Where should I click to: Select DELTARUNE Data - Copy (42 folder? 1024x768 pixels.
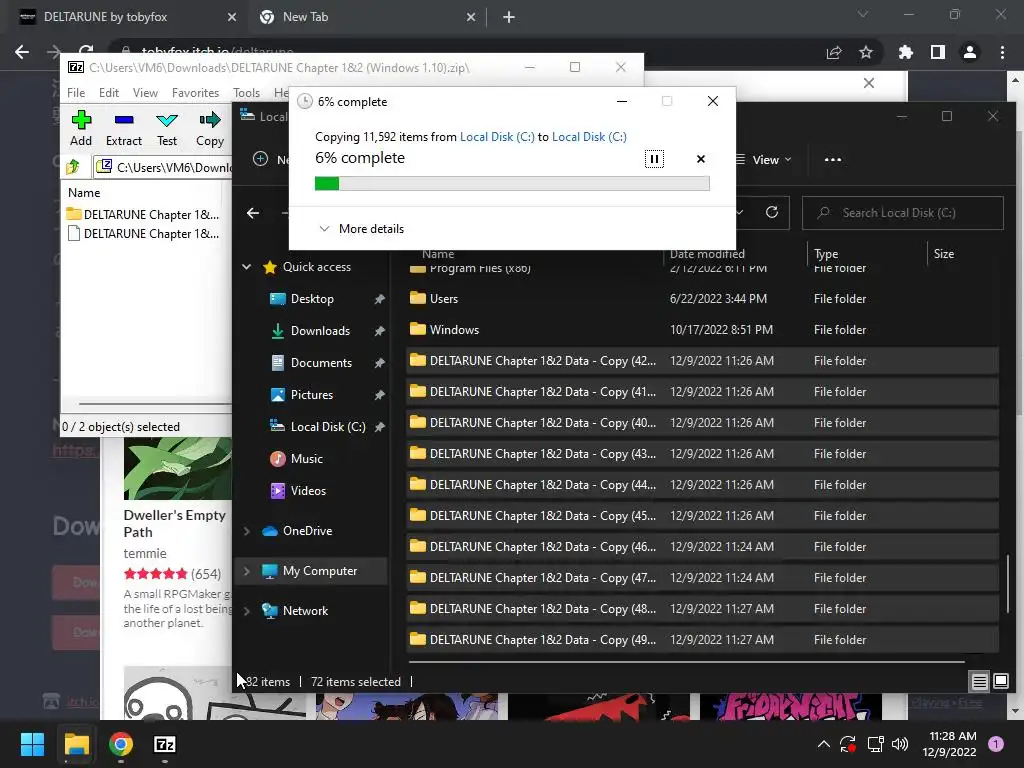[702, 360]
